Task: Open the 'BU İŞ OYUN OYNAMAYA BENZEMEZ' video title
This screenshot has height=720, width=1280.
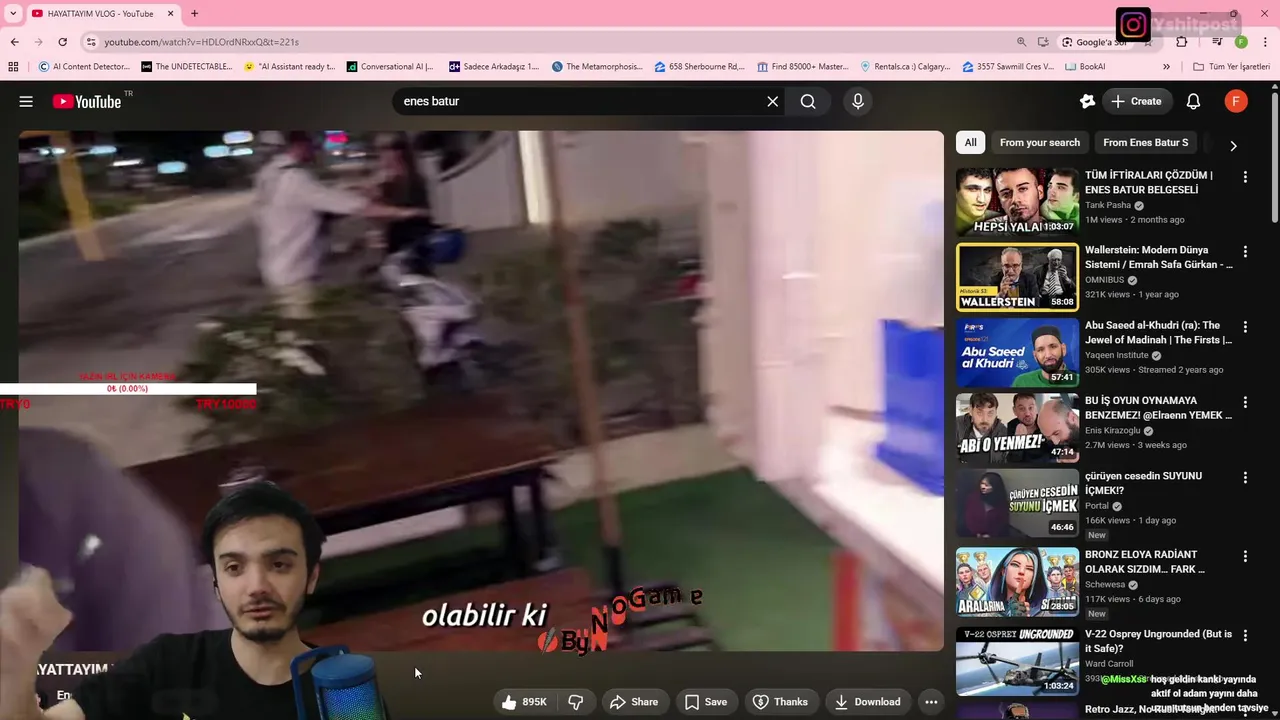Action: 1158,408
